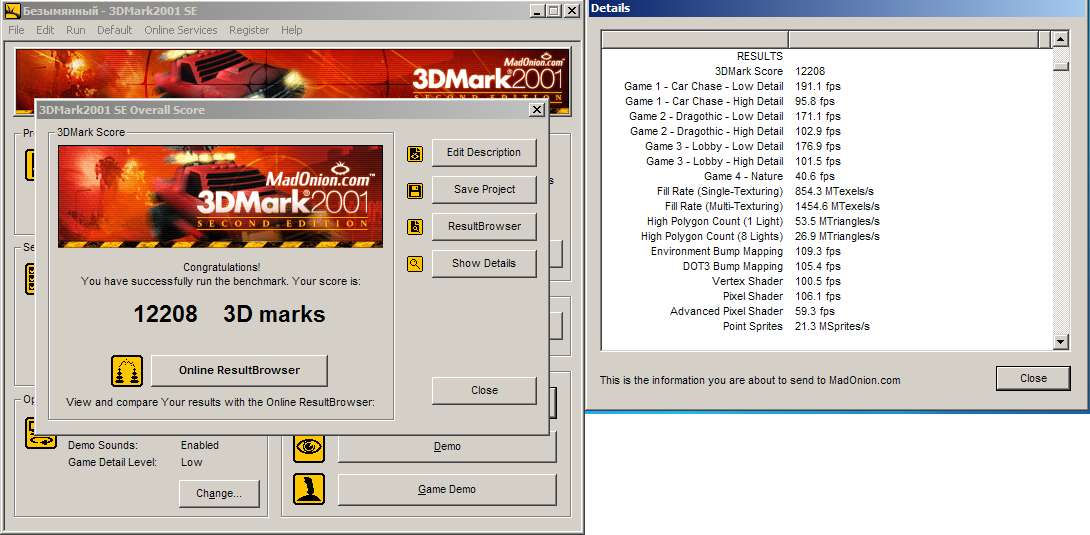The image size is (1090, 535).
Task: Click the Game Demo button
Action: pyautogui.click(x=447, y=490)
